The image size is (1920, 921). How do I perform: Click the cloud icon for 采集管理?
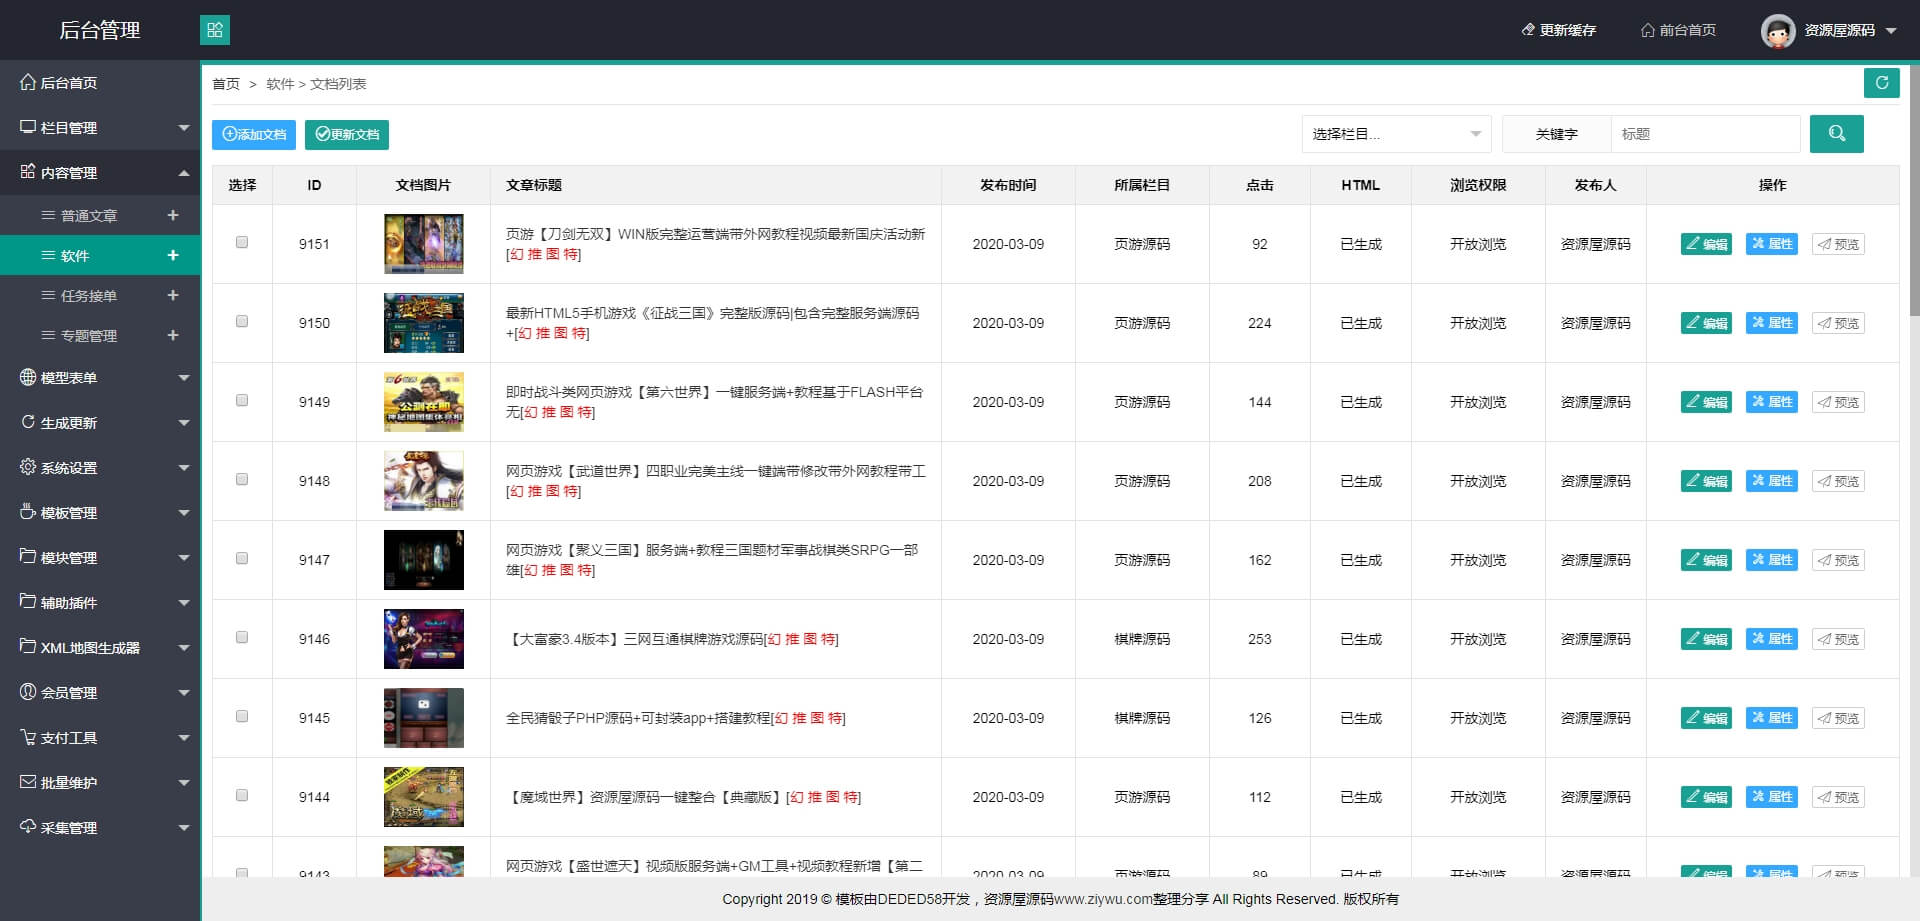(x=28, y=827)
